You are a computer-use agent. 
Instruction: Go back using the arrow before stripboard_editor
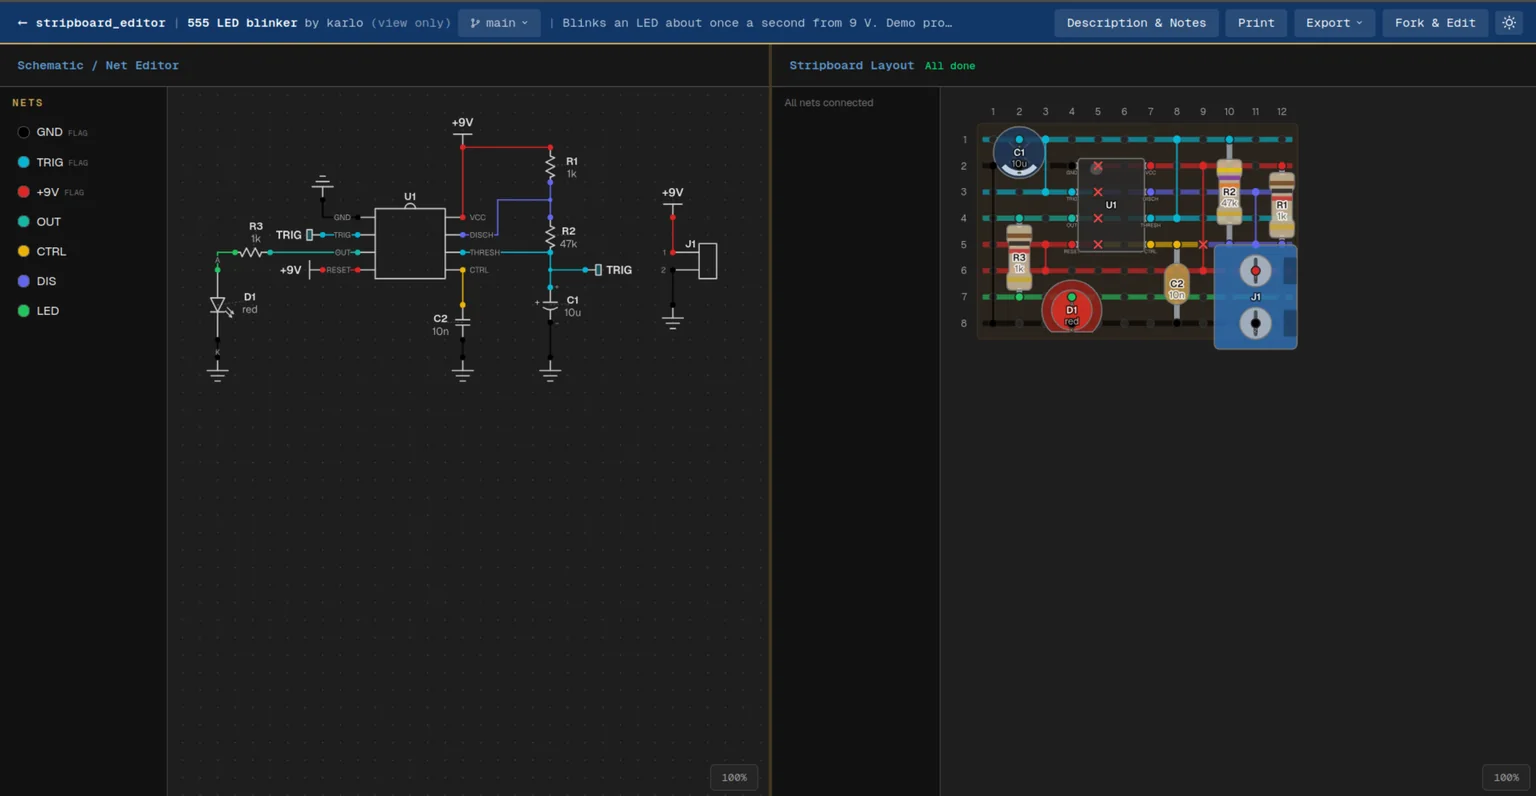(23, 23)
